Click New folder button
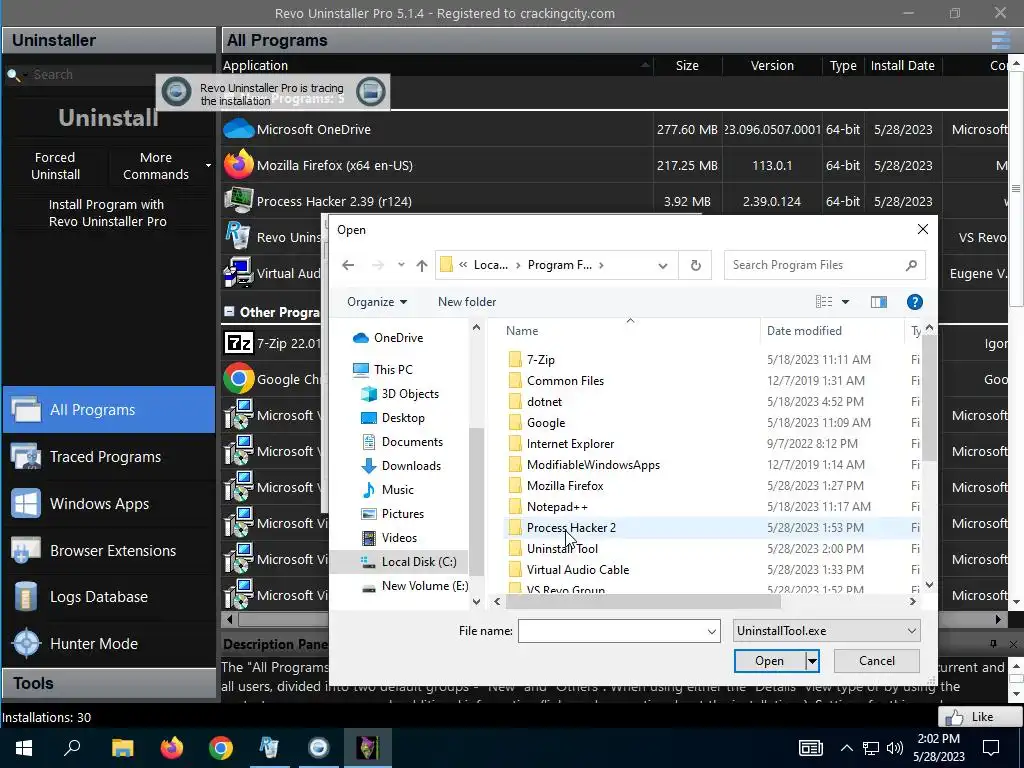This screenshot has height=768, width=1024. 467,302
